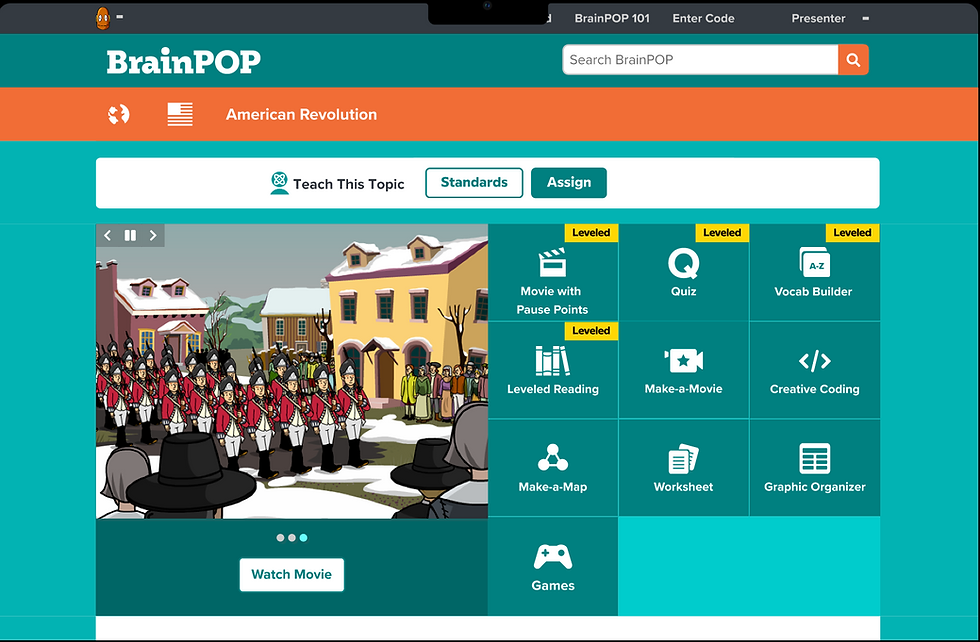Click the Leveled badge on Quiz
The height and width of the screenshot is (642, 980).
click(722, 233)
